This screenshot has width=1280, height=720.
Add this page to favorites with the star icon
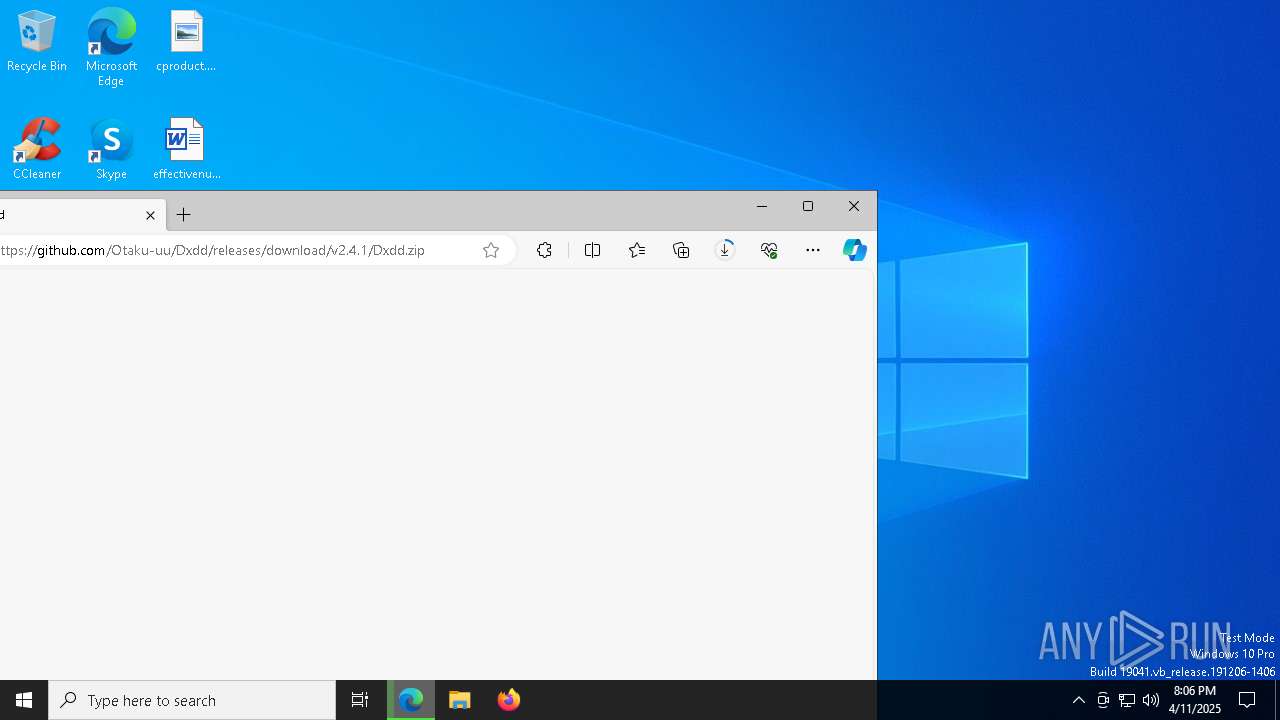[491, 250]
